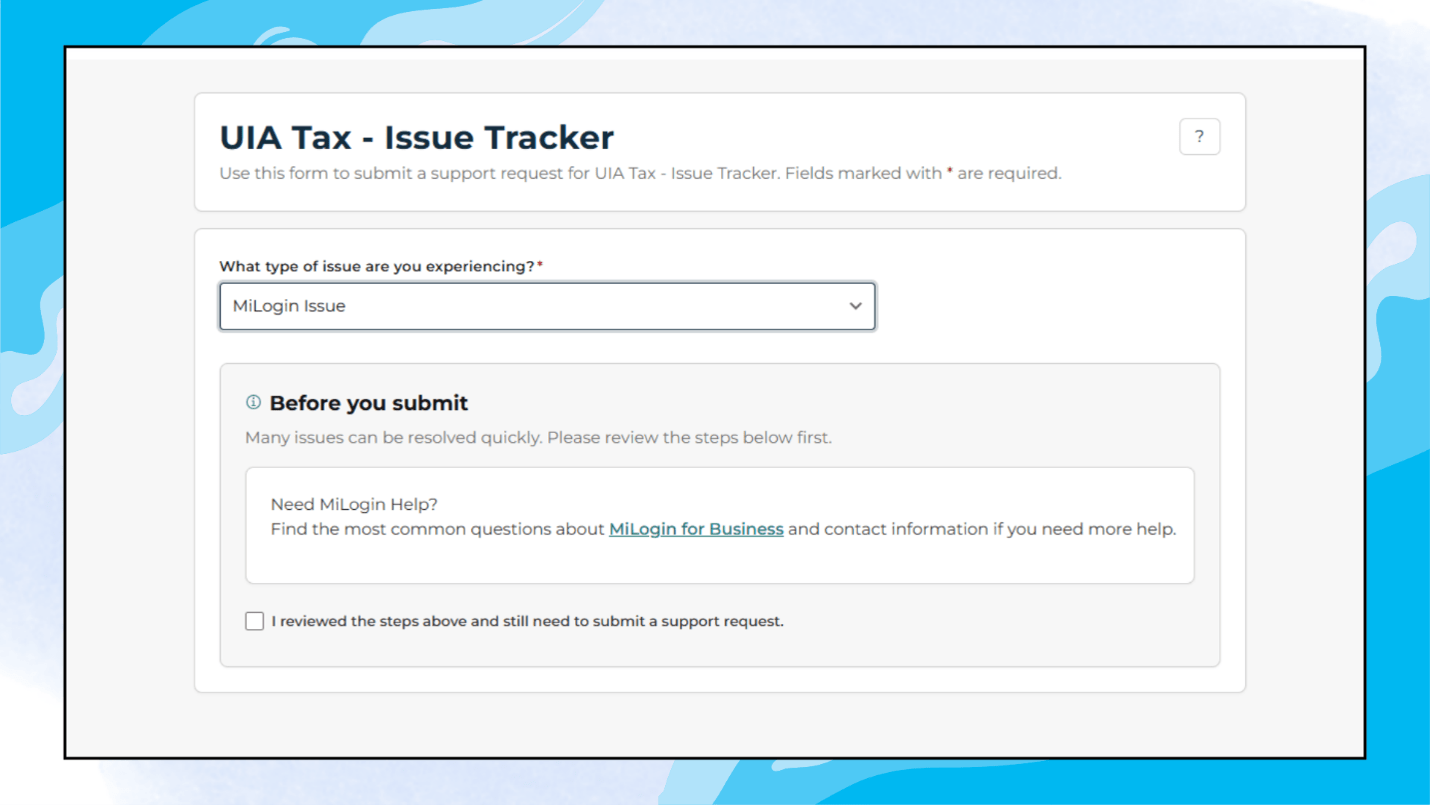Click the 'What type of issue are you experiencing?' label
Viewport: 1430px width, 805px height.
click(x=381, y=266)
